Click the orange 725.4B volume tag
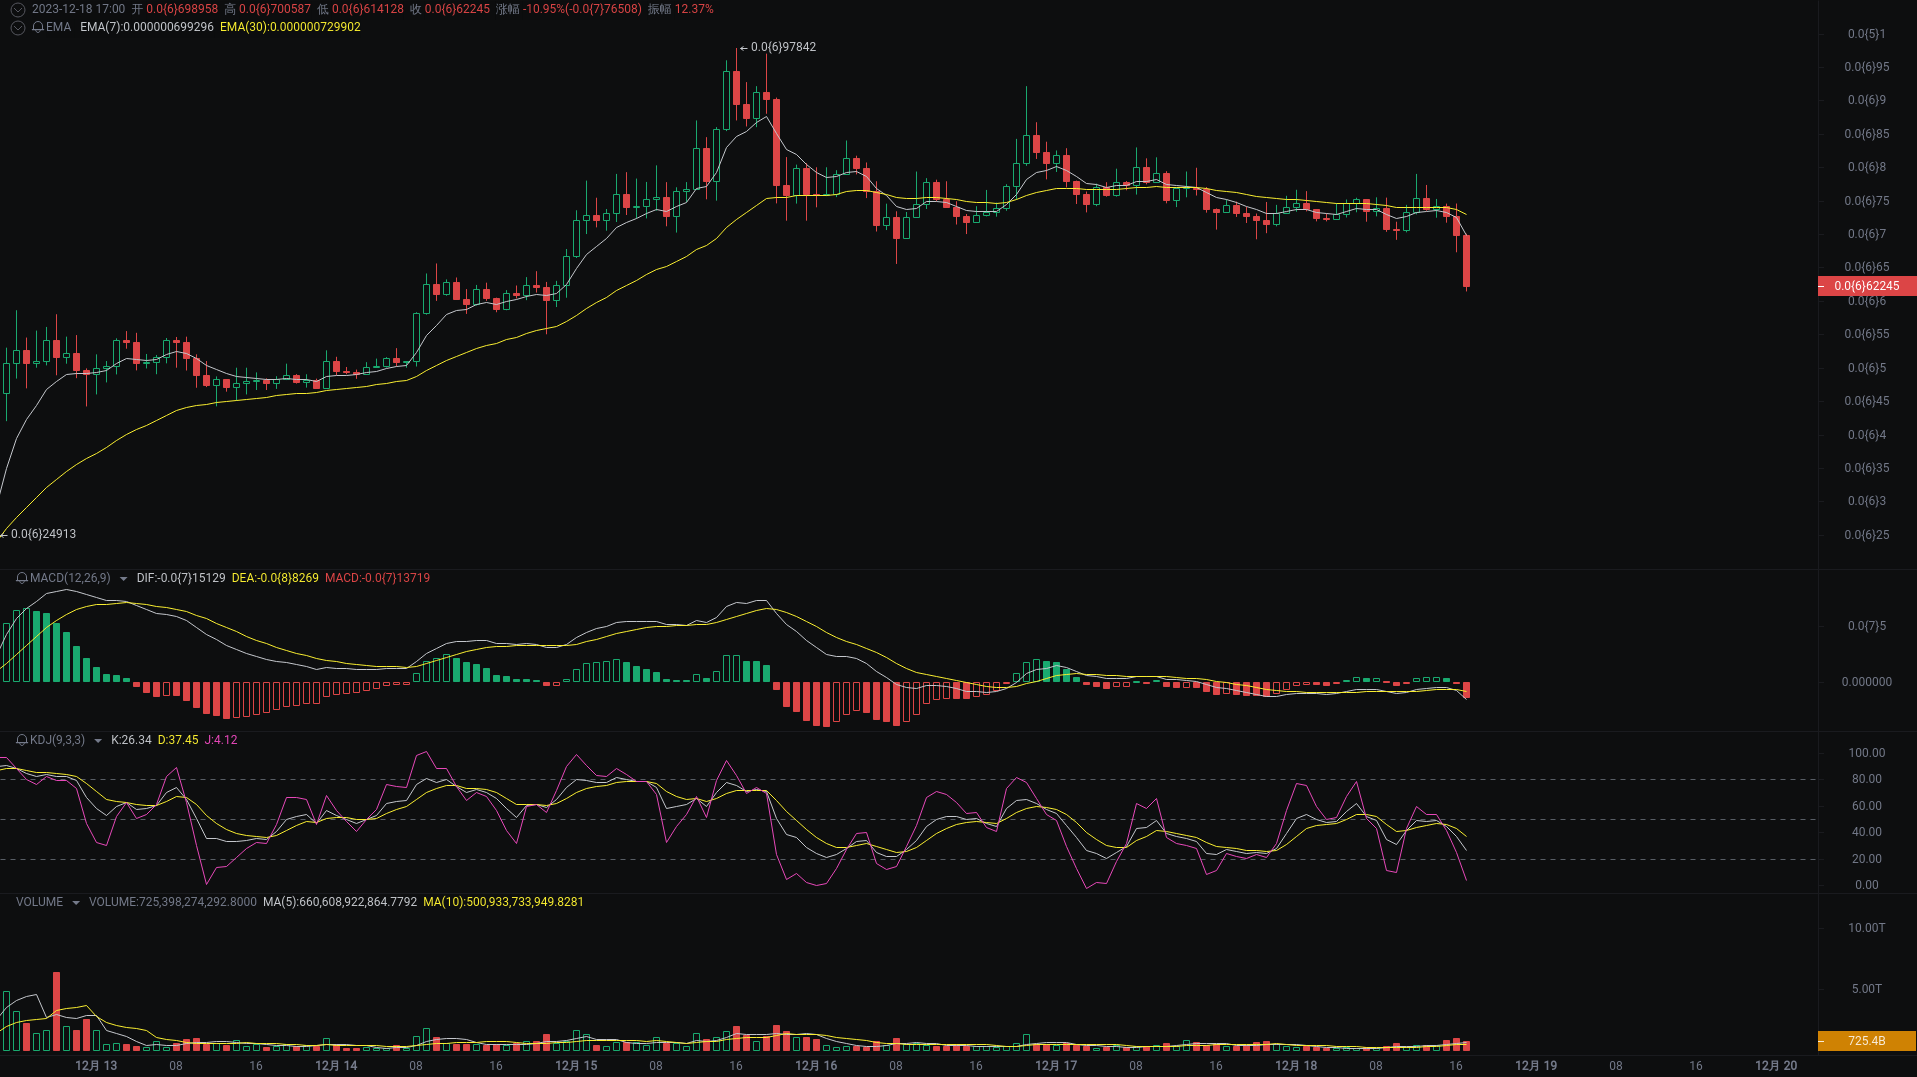The width and height of the screenshot is (1917, 1077). [x=1866, y=1041]
